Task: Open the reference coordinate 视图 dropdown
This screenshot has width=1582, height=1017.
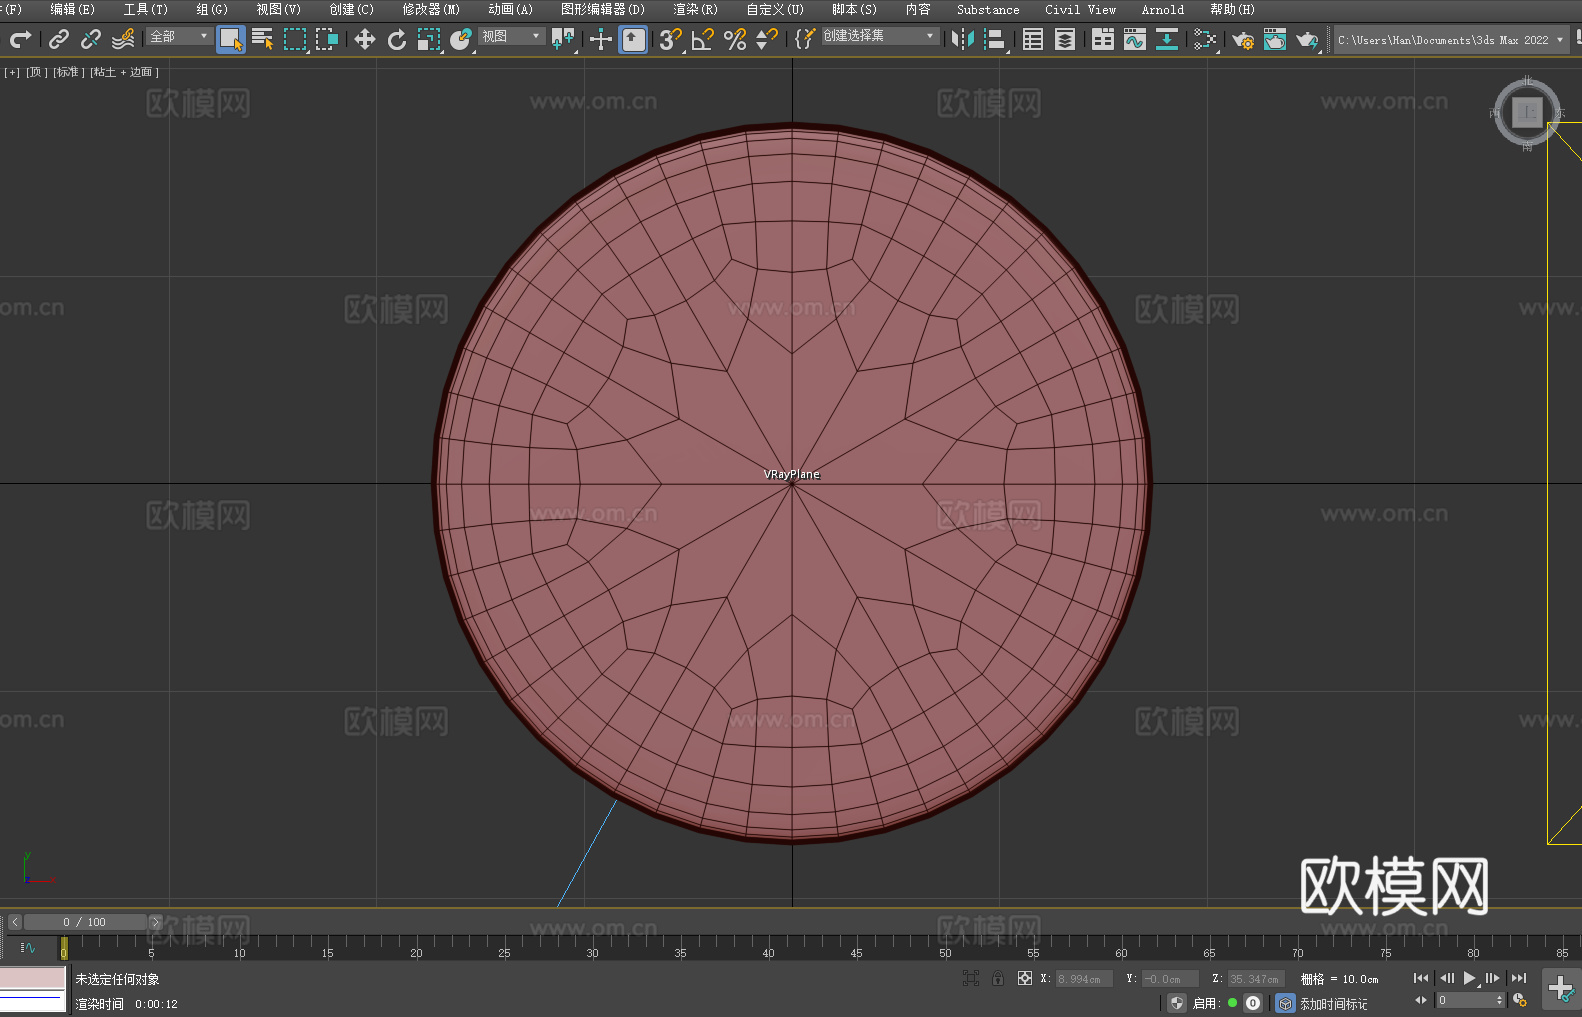Action: (511, 36)
